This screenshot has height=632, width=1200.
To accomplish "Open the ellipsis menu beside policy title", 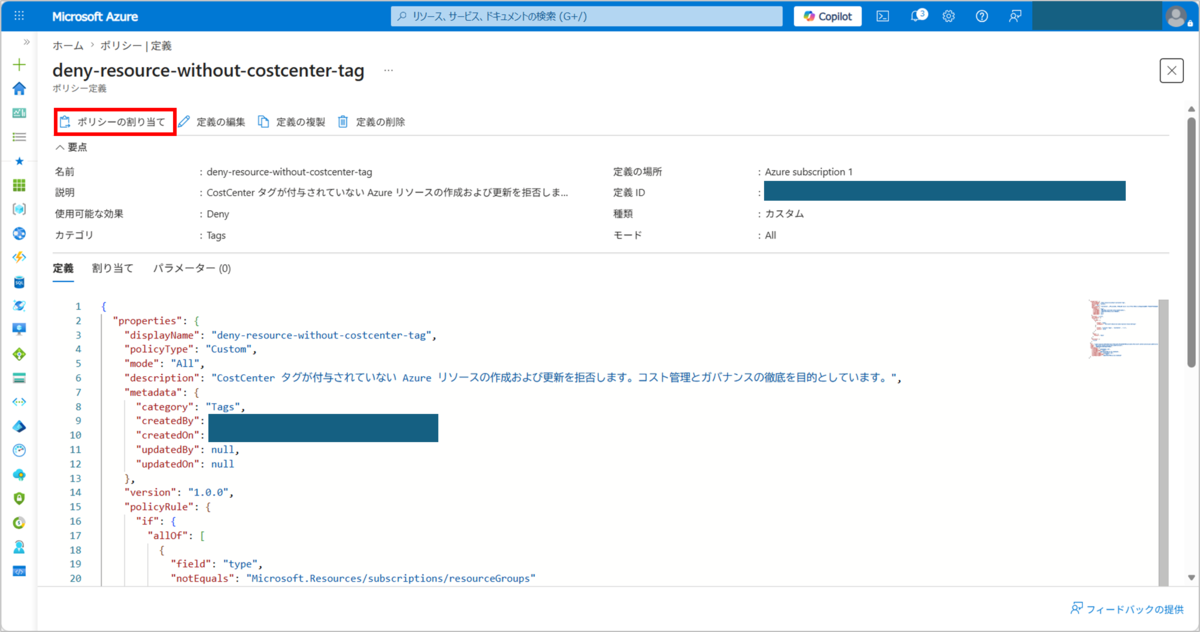I will click(388, 71).
